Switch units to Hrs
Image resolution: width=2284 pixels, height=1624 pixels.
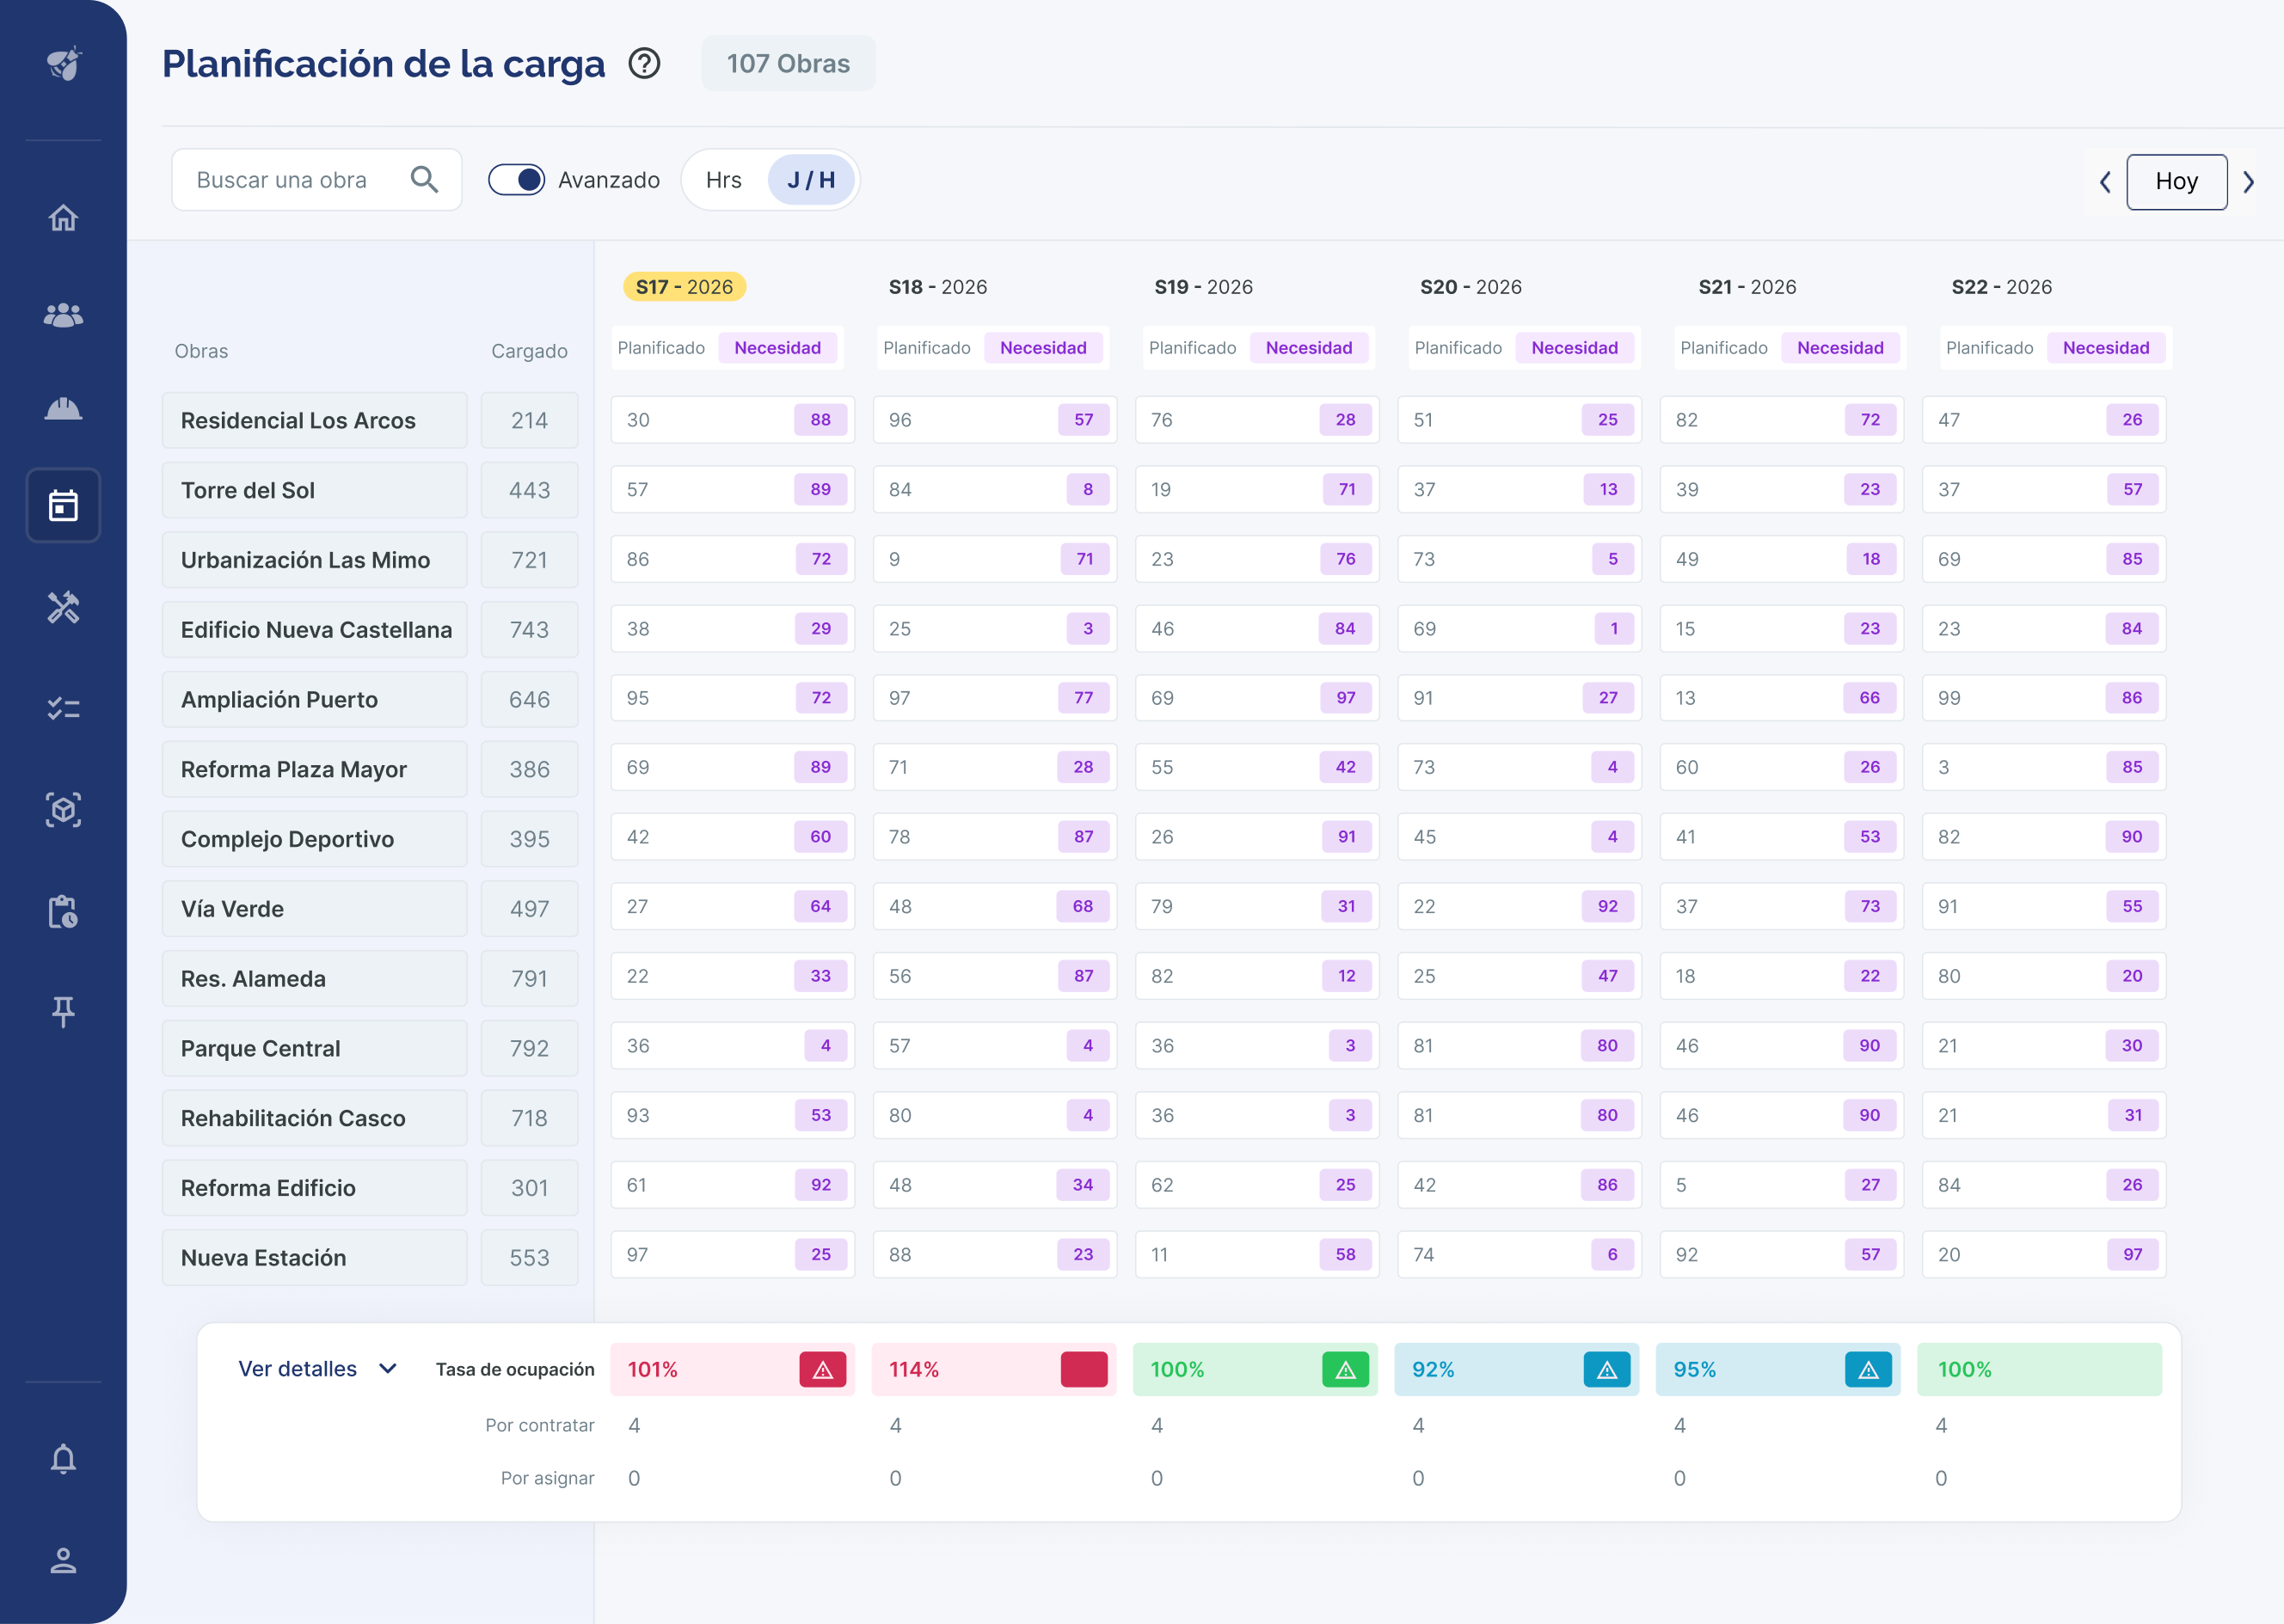723,180
